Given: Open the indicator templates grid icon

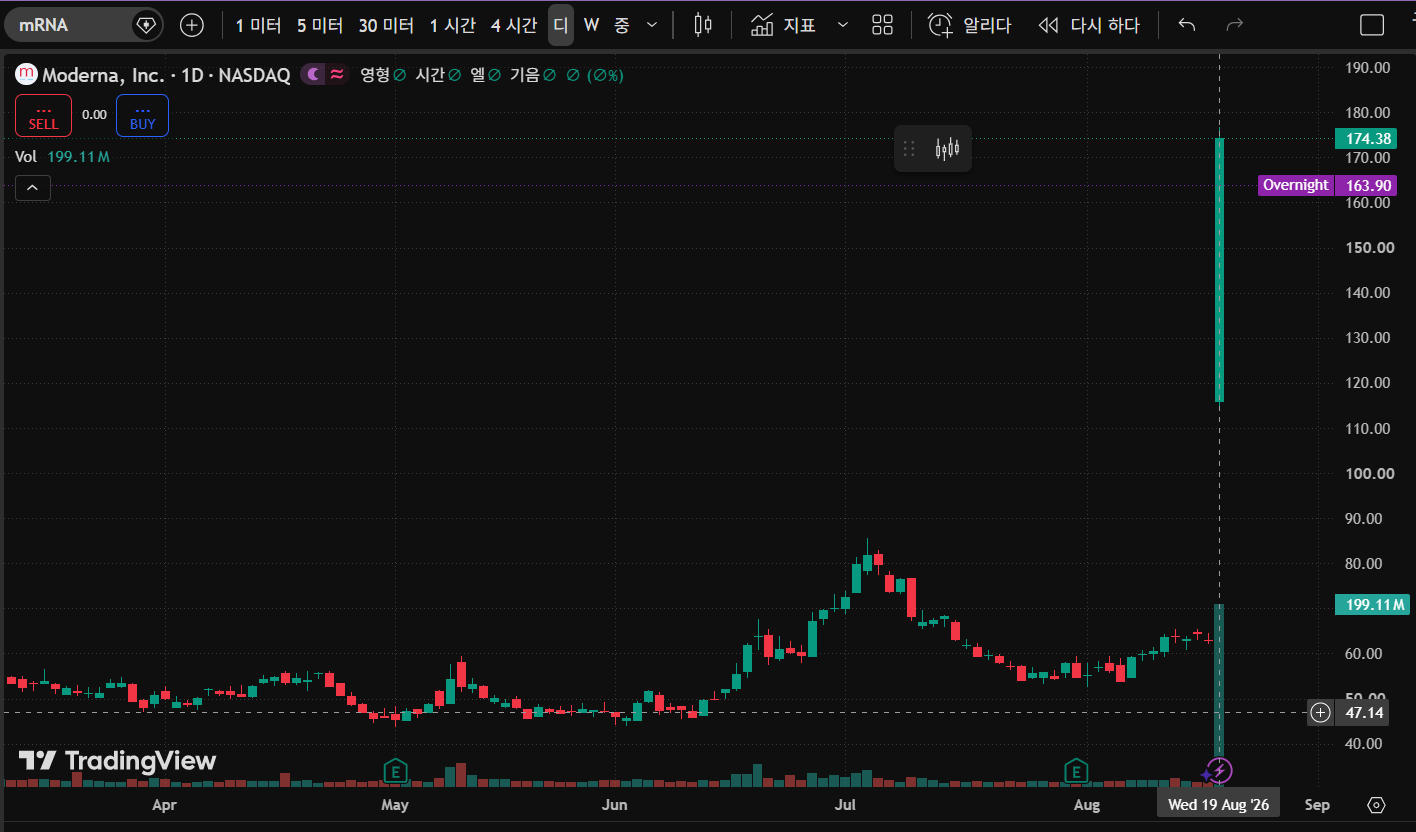Looking at the screenshot, I should tap(882, 25).
